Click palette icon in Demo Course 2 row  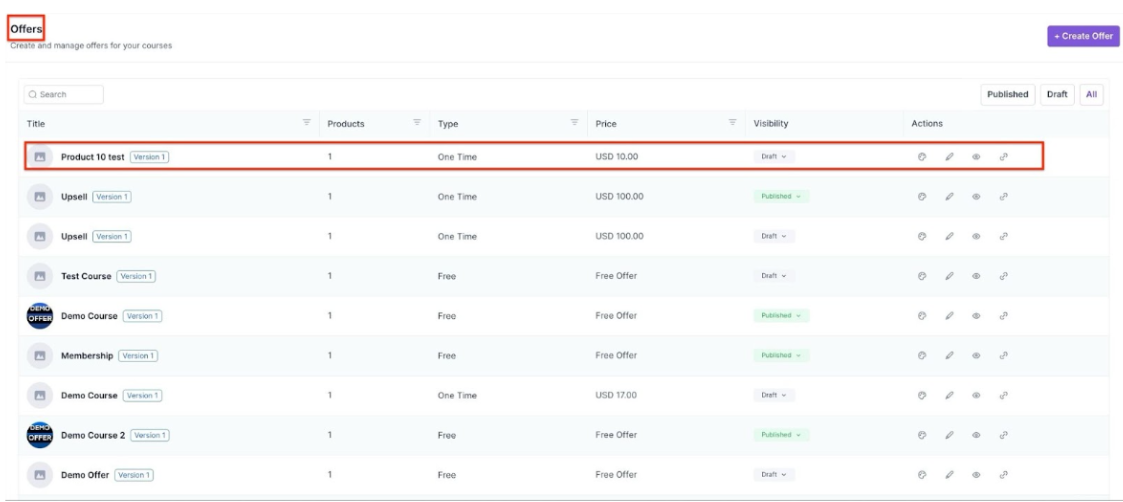(922, 435)
